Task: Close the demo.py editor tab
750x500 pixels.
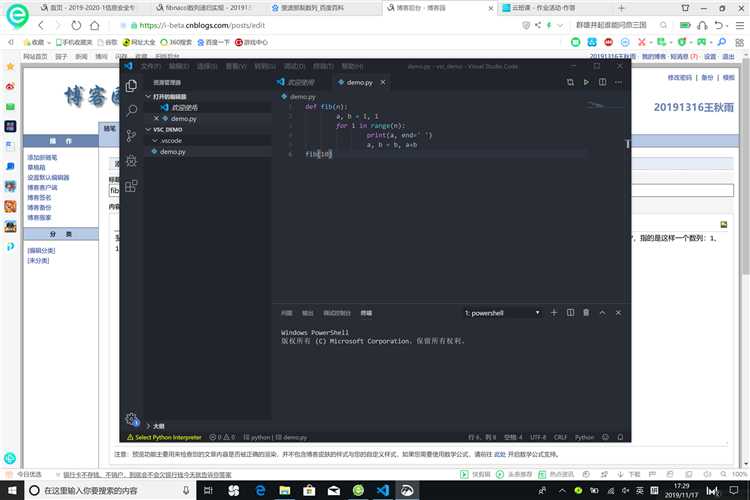Action: pos(383,82)
